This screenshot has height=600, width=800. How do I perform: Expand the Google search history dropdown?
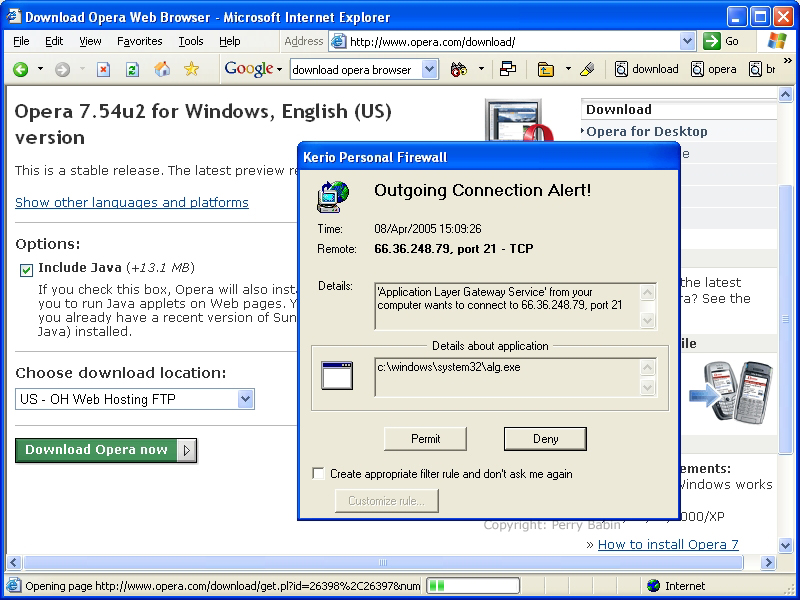click(430, 69)
